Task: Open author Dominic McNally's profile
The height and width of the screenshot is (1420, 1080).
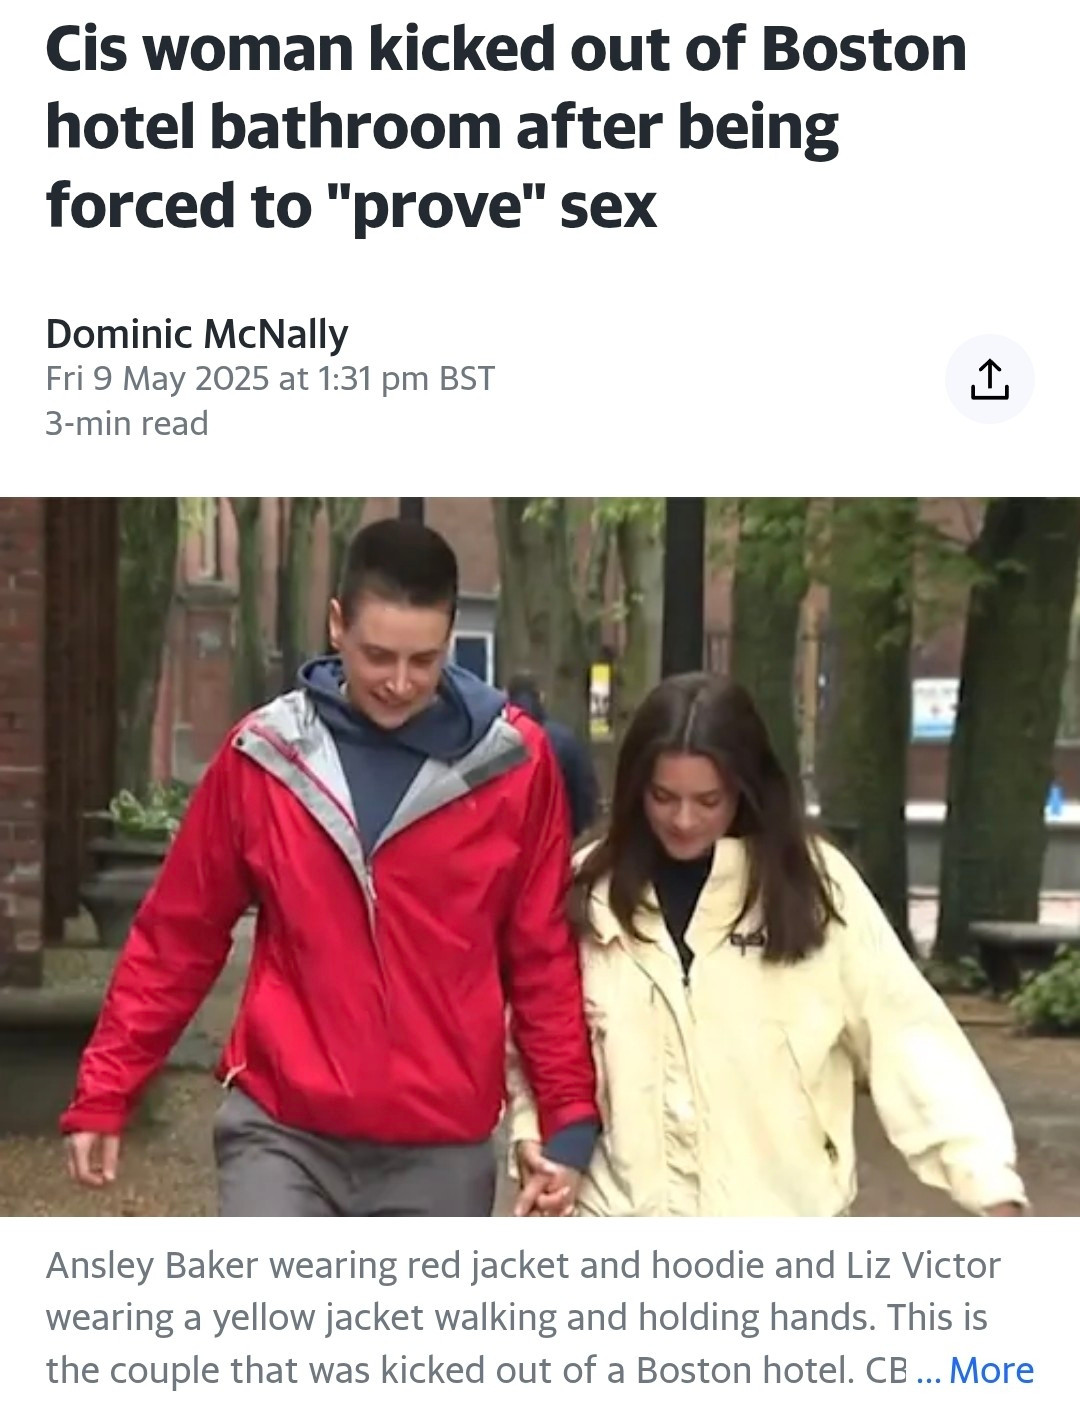Action: pyautogui.click(x=197, y=334)
